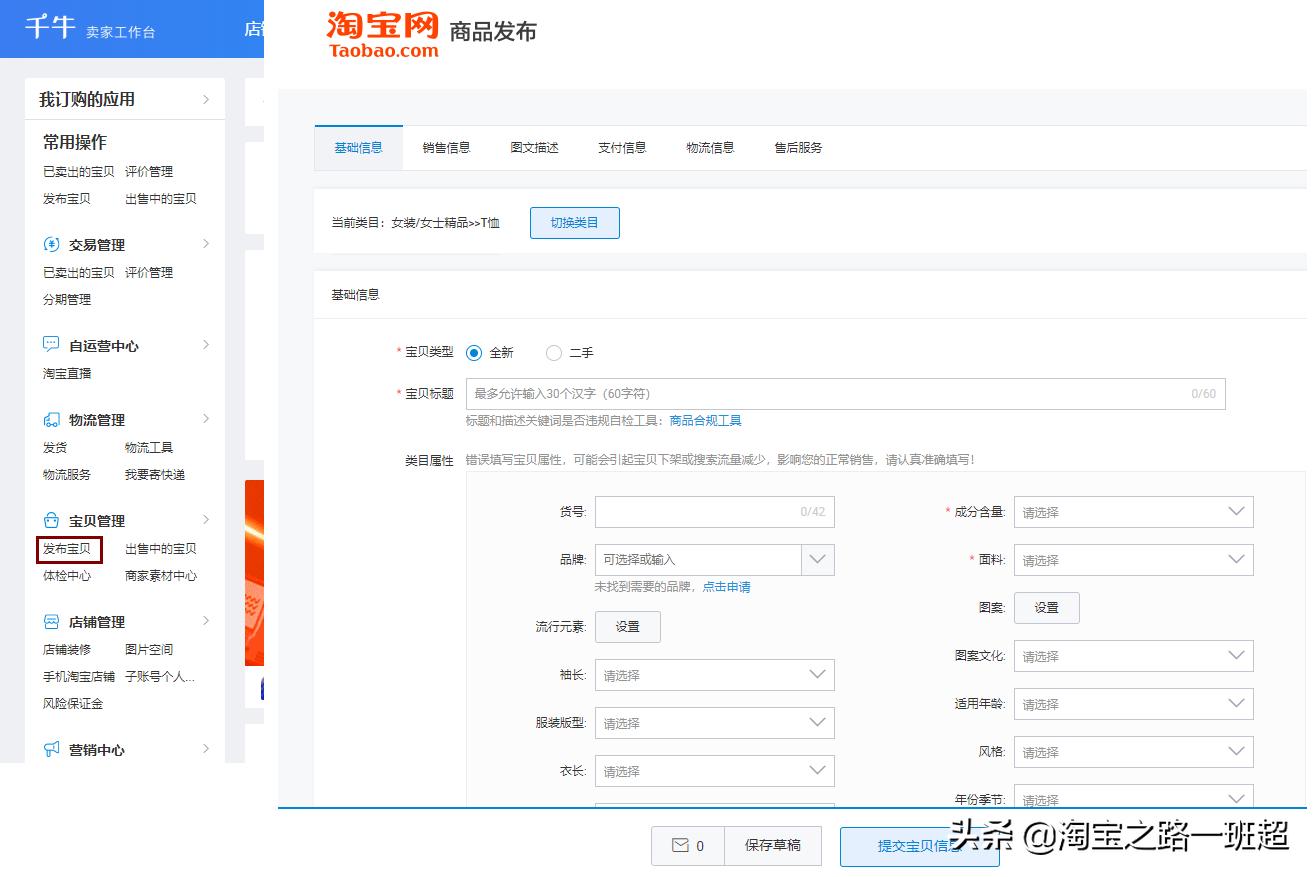Click the 切换类目 category switch button
The height and width of the screenshot is (877, 1314).
(575, 223)
